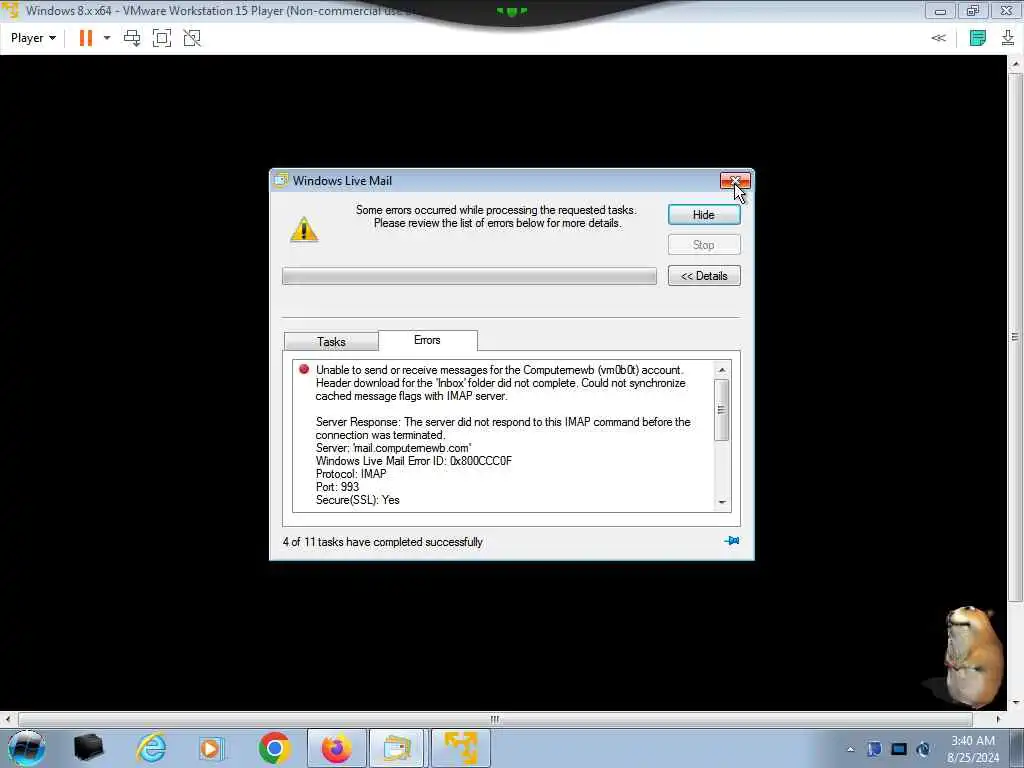Click the VMware horizontal scrollbar thumb
This screenshot has height=768, width=1024.
click(x=495, y=719)
